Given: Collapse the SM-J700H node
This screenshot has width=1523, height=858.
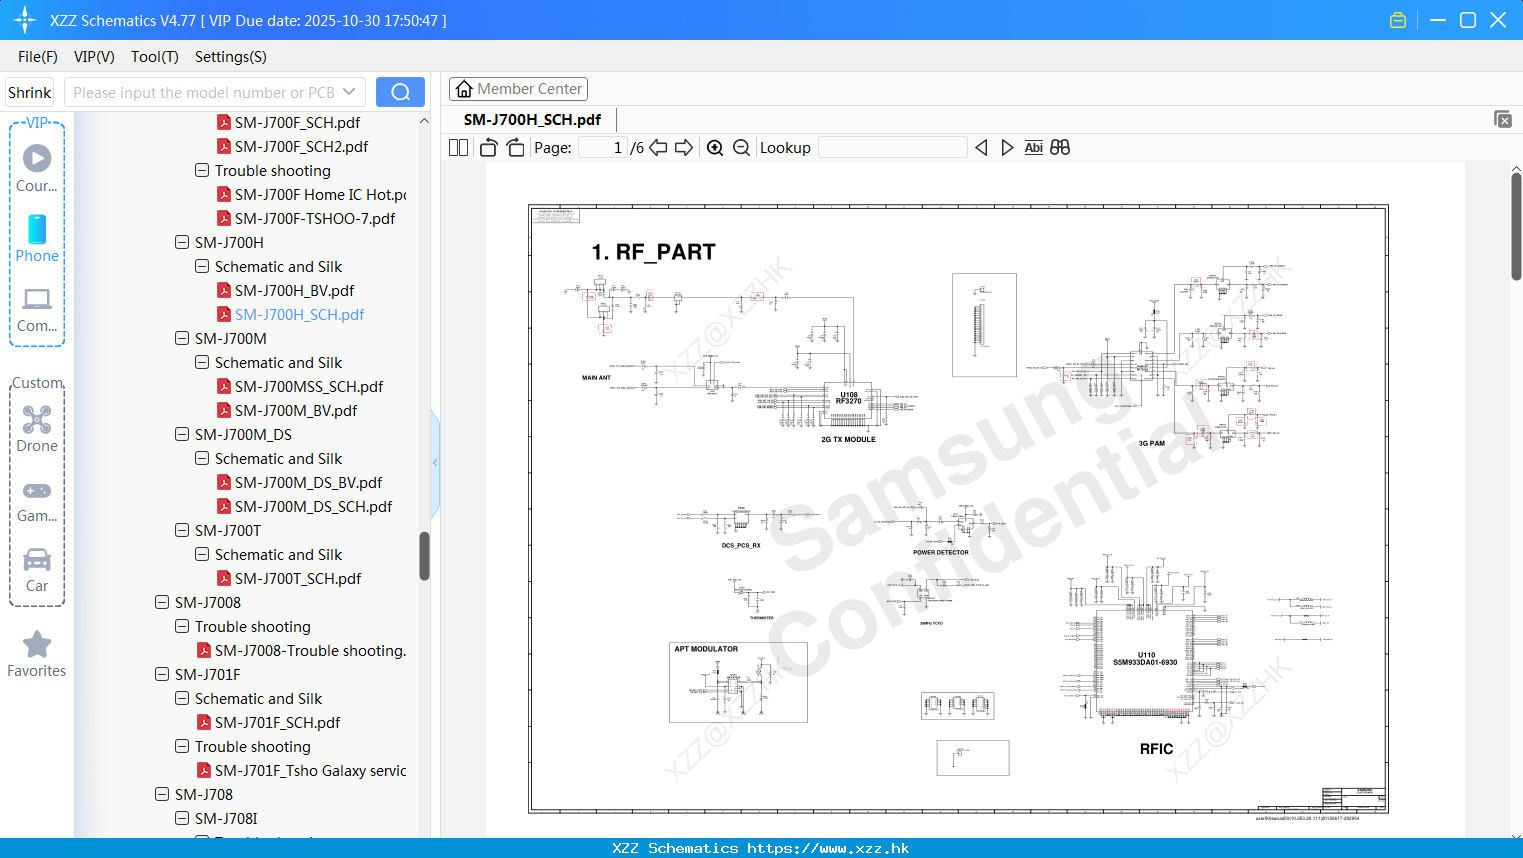Looking at the screenshot, I should (182, 243).
